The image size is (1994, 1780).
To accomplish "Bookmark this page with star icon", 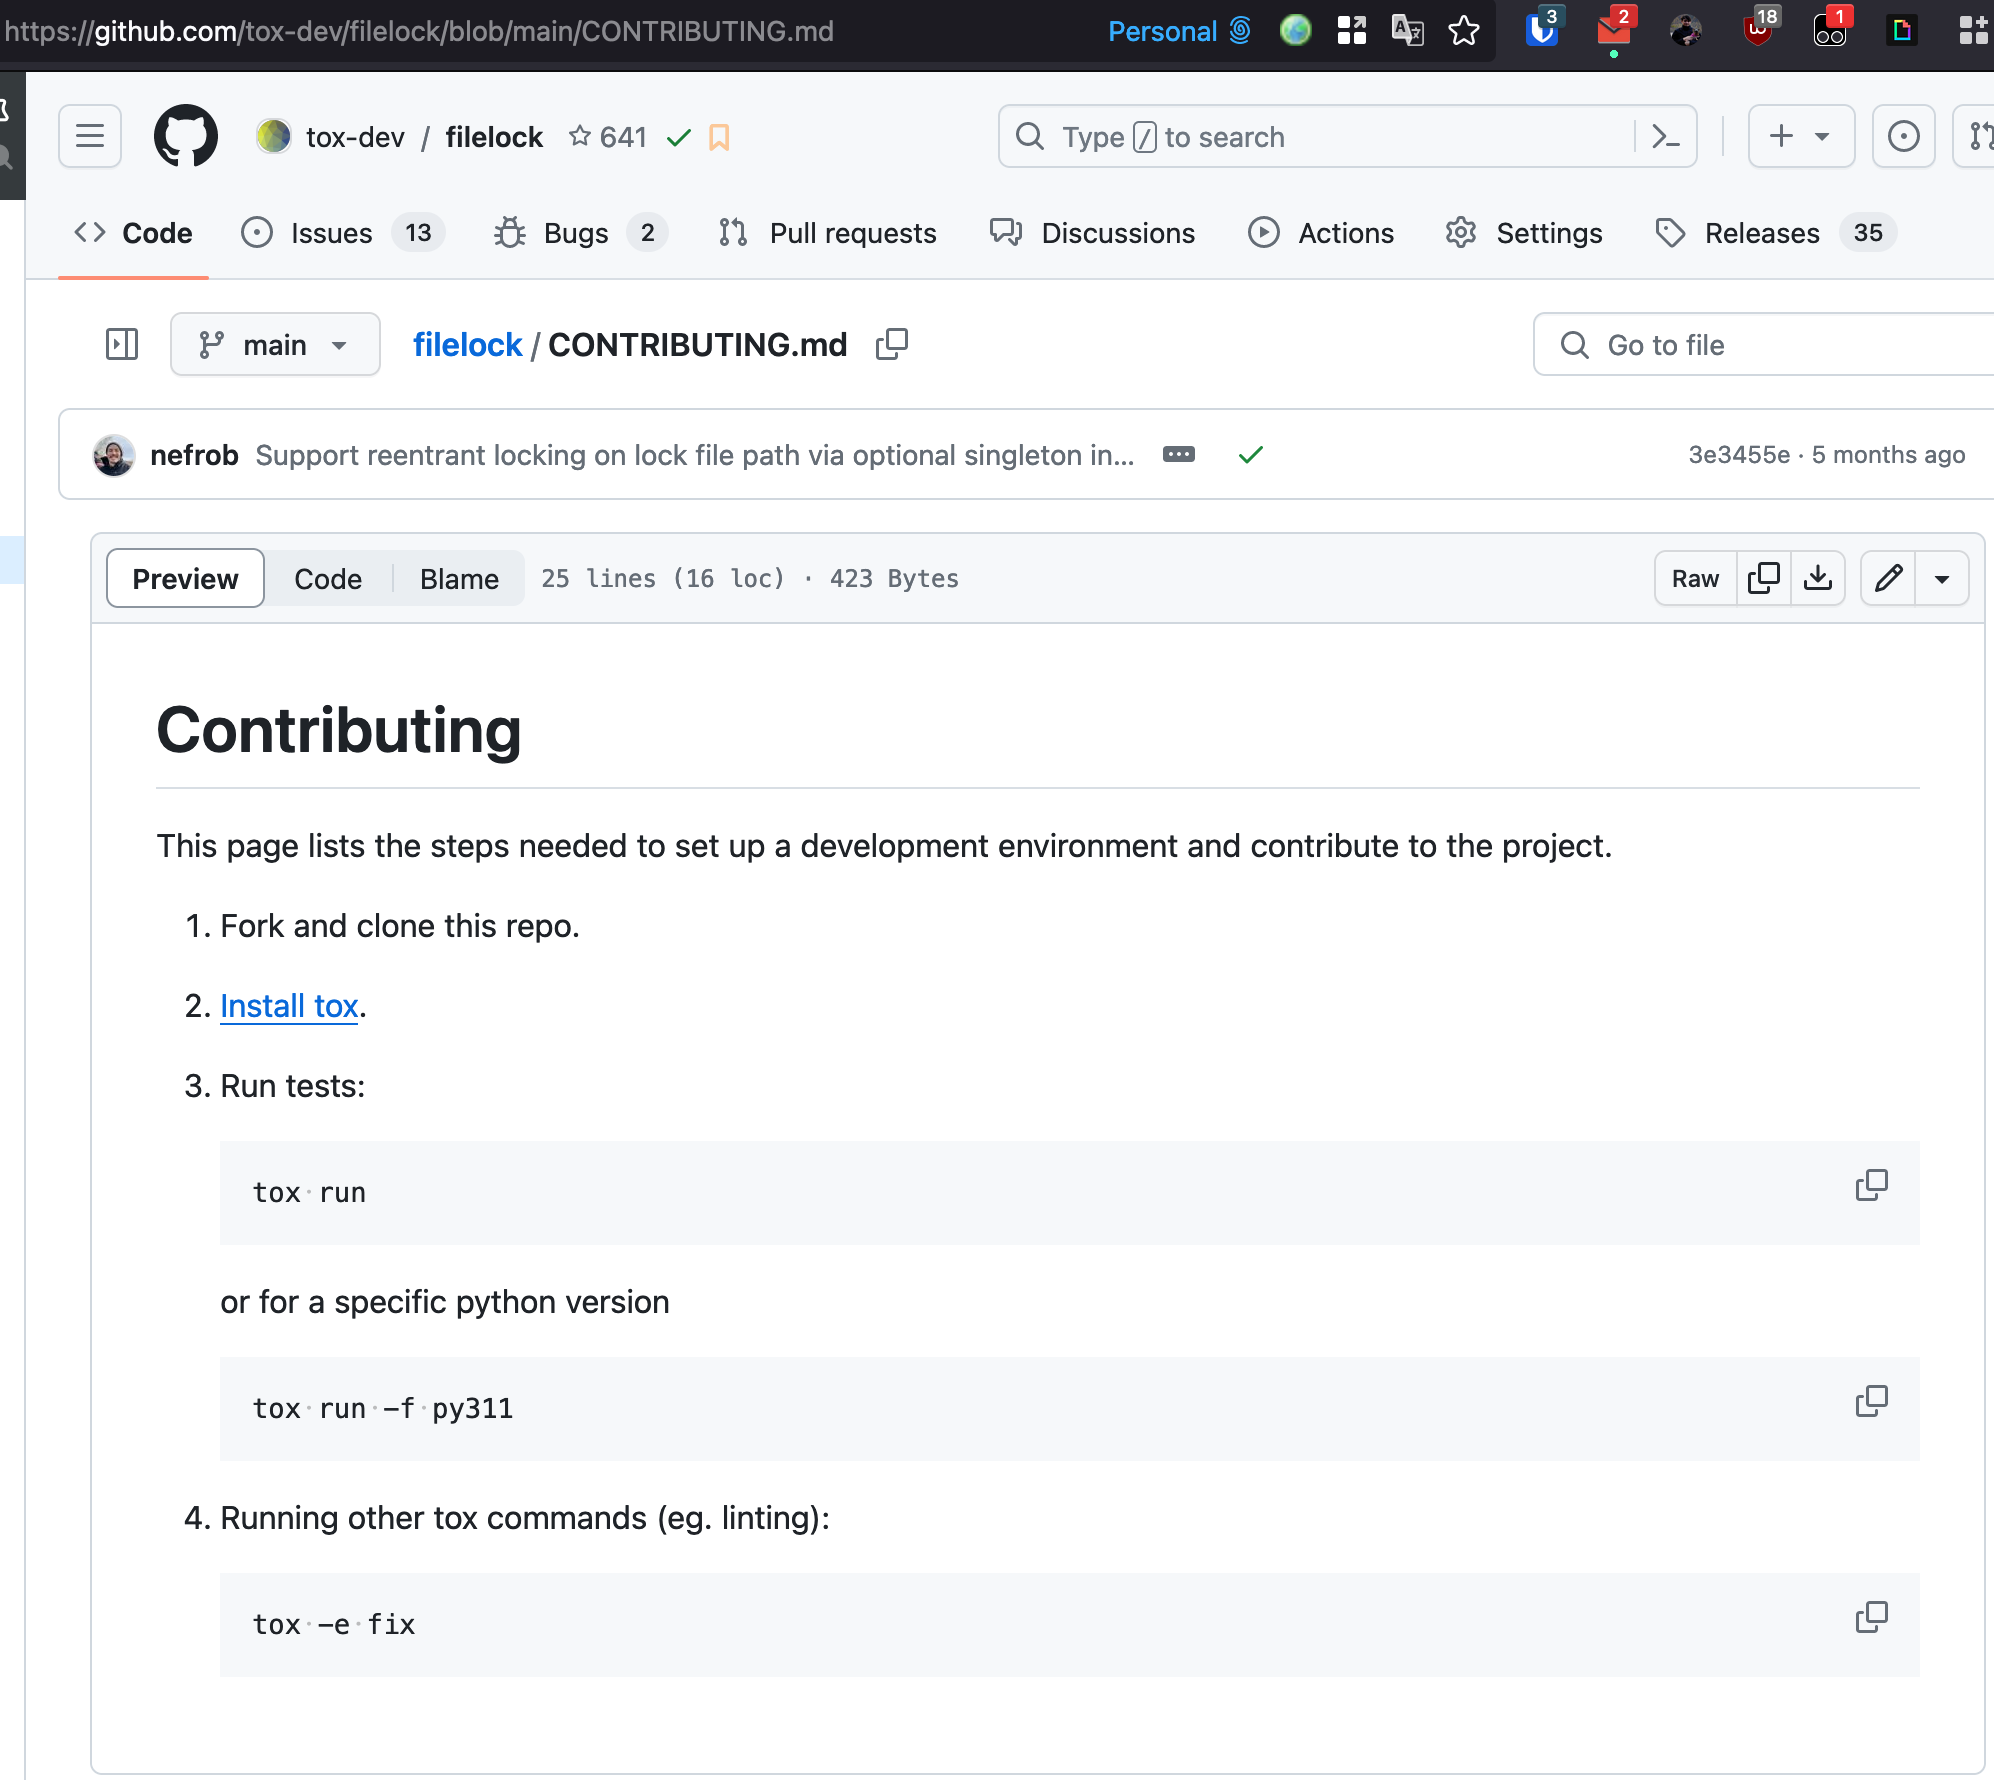I will pos(1464,31).
